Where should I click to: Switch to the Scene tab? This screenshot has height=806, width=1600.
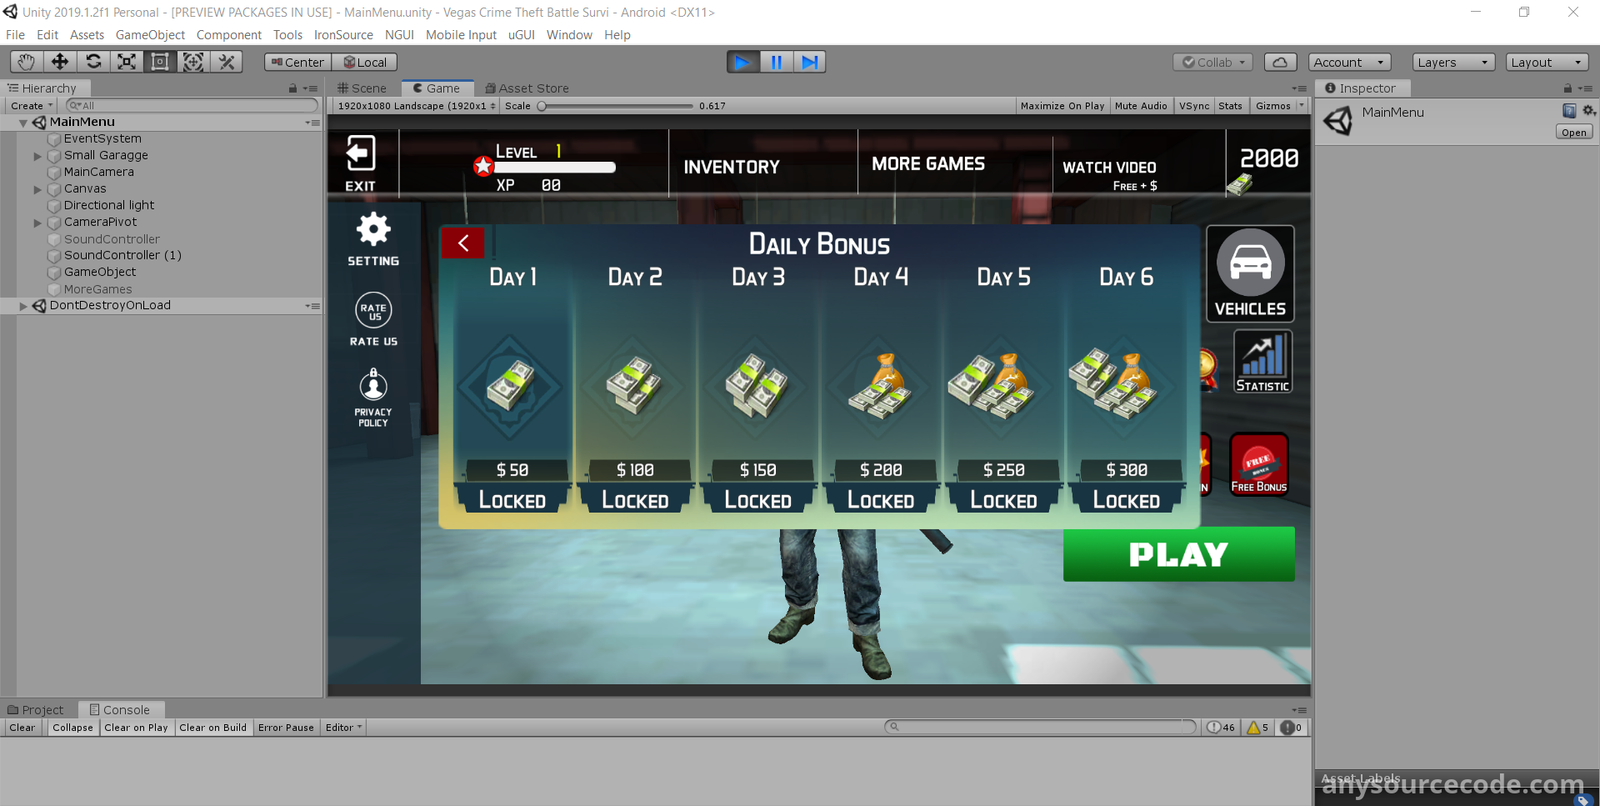point(363,88)
